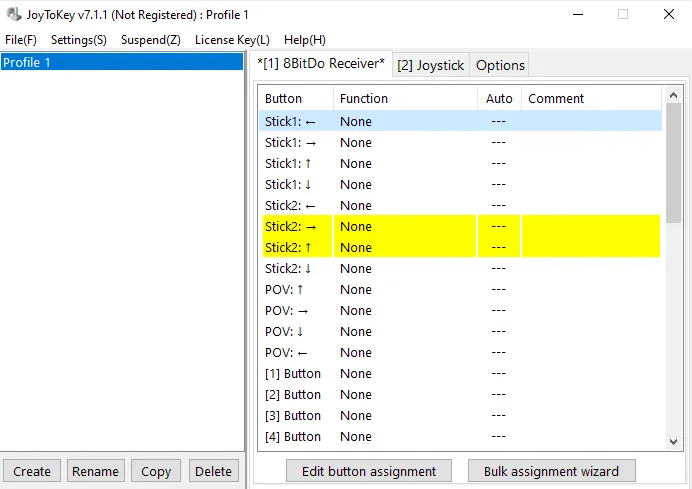Click the scroll down arrow in button list

coord(673,441)
